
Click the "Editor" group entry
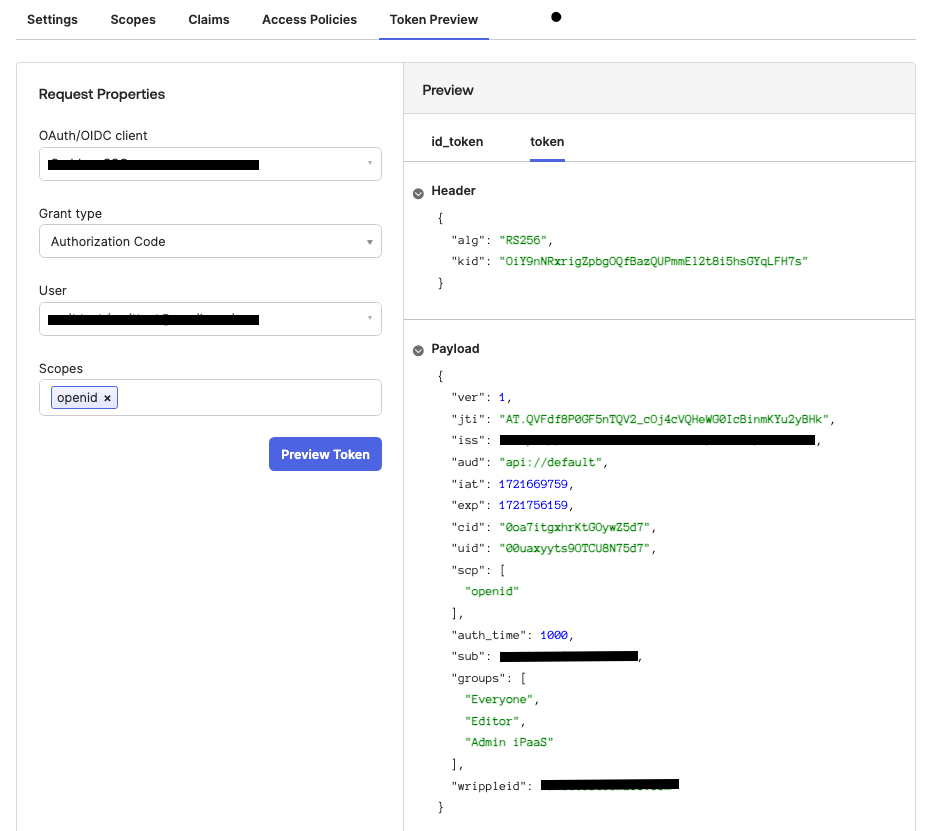tap(492, 721)
